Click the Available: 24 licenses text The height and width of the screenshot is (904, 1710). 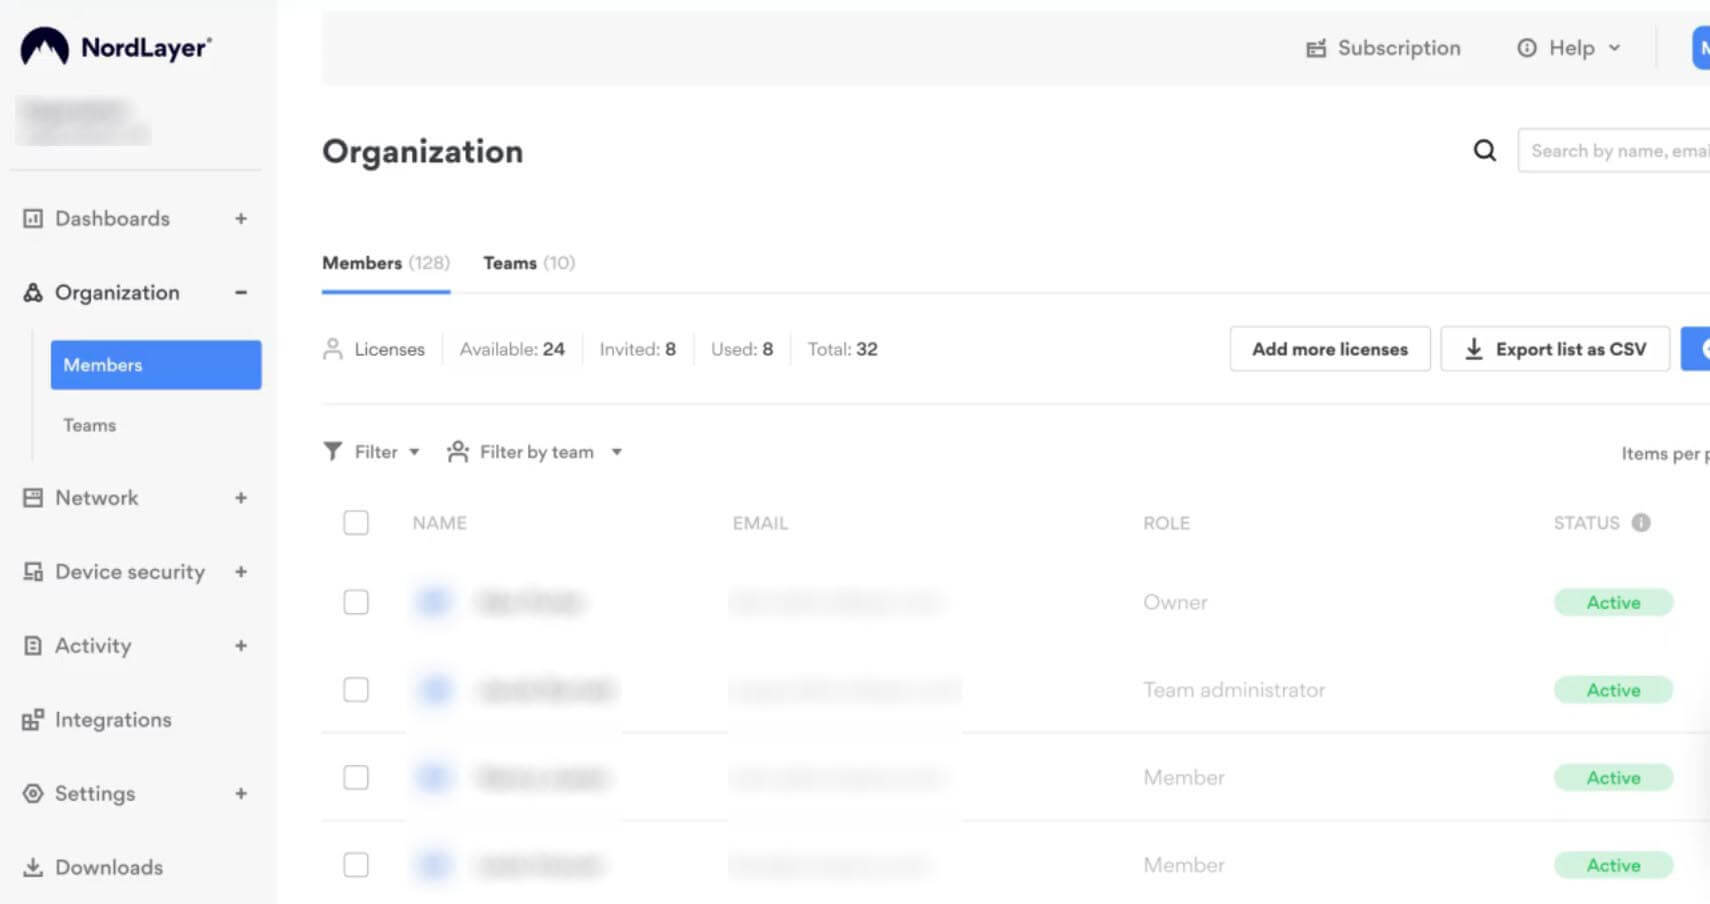(x=512, y=349)
